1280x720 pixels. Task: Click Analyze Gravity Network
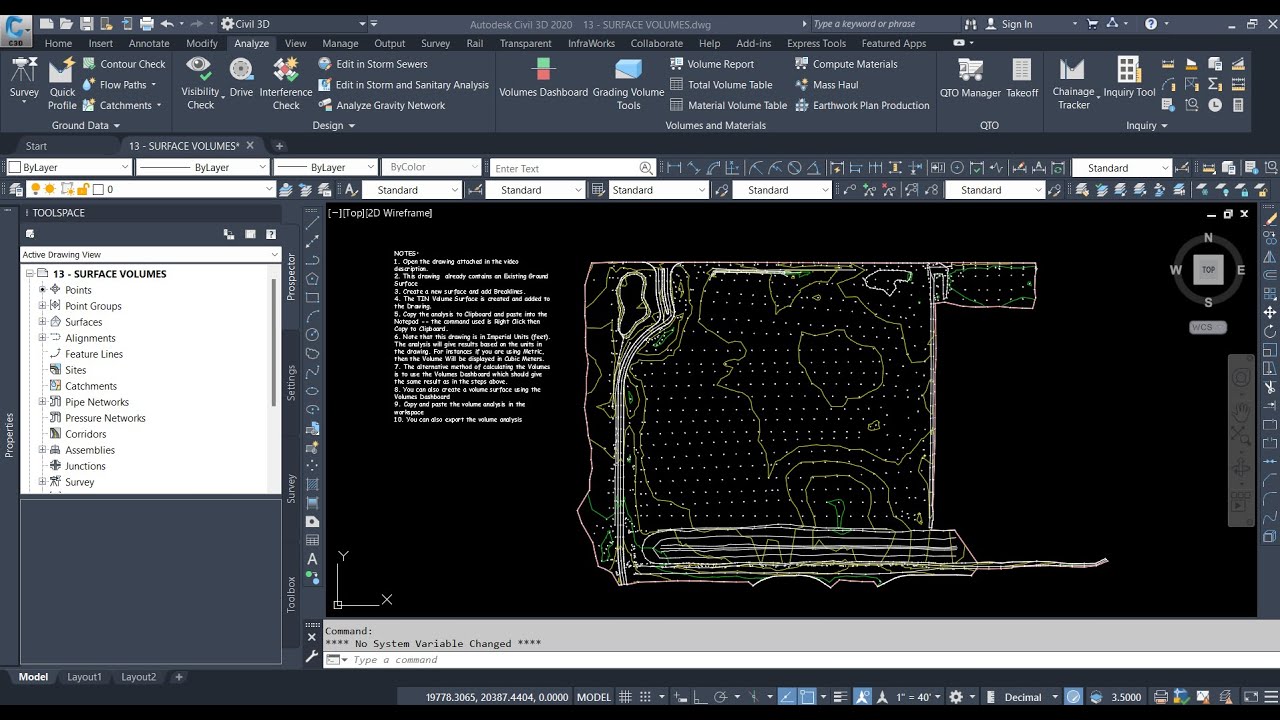click(381, 105)
